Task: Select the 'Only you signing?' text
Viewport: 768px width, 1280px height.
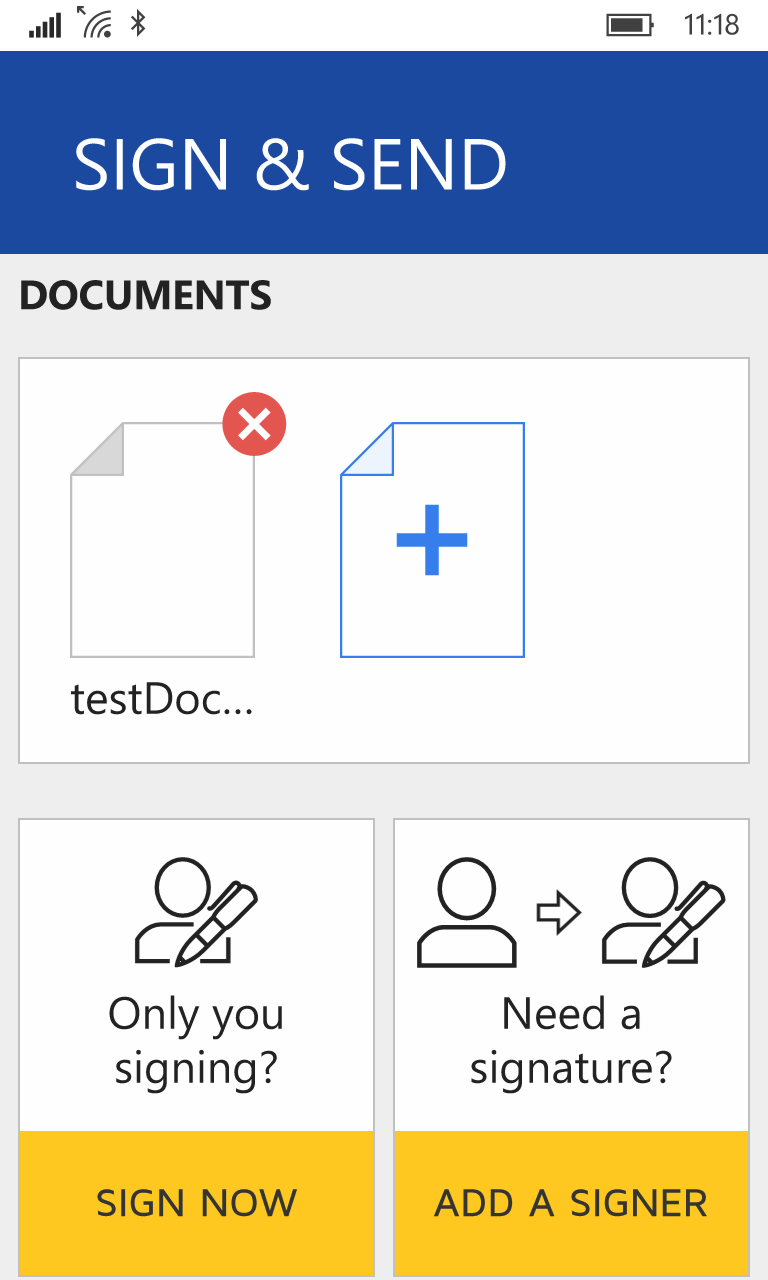Action: pos(196,1041)
